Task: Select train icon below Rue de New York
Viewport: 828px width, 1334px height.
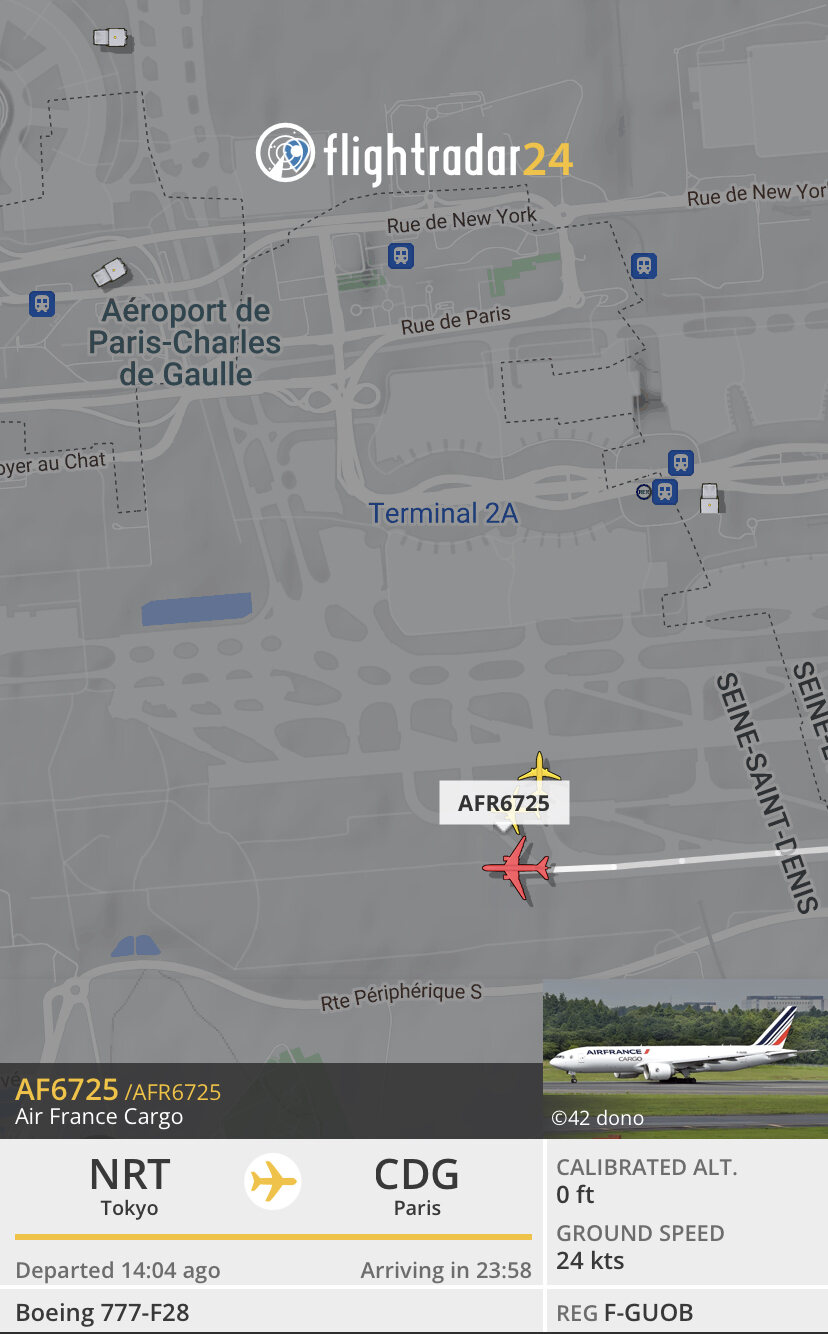Action: pos(401,256)
